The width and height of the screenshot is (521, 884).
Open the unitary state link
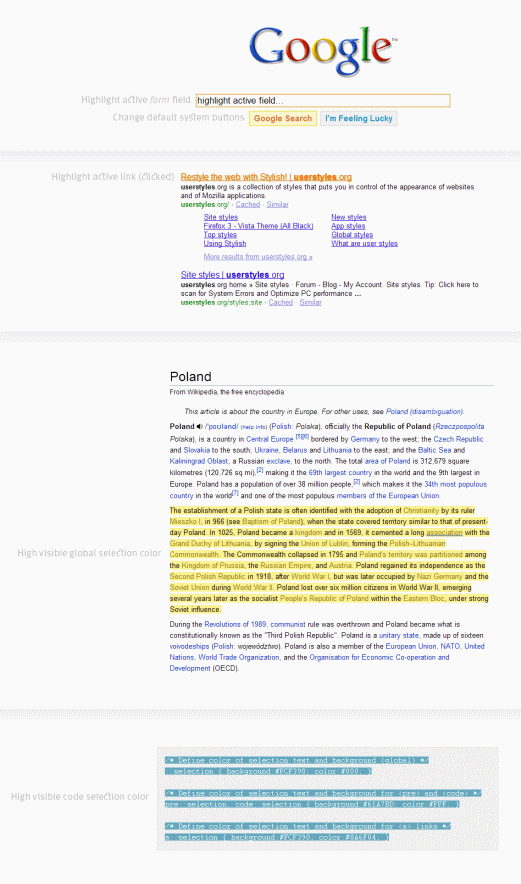399,635
